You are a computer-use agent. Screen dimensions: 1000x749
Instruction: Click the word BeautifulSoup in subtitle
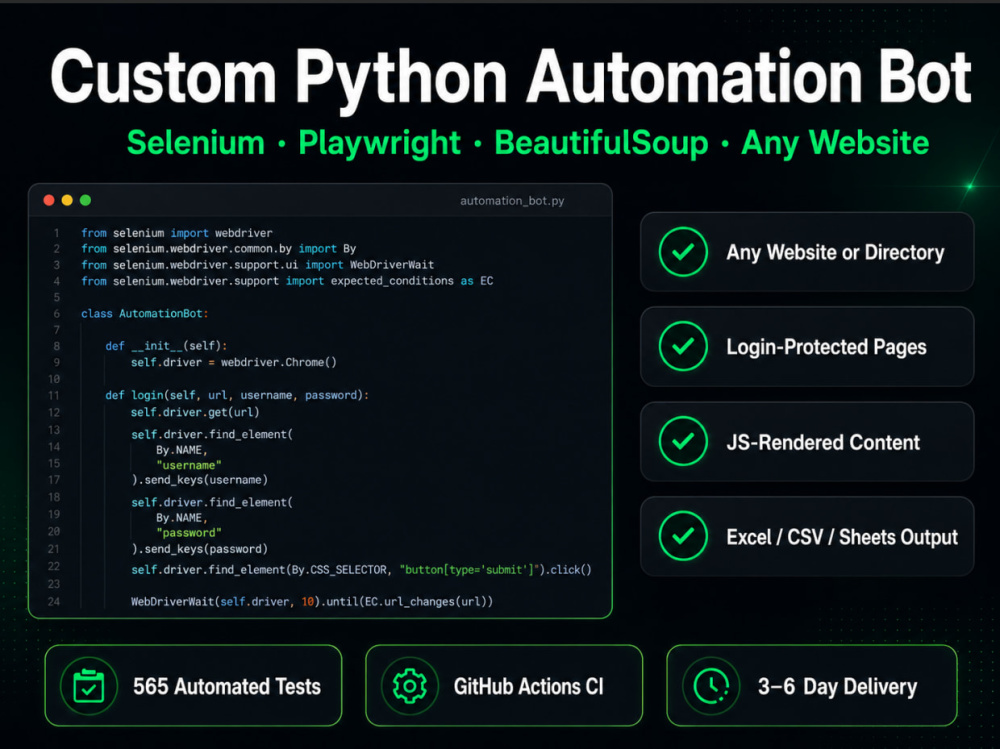coord(601,144)
